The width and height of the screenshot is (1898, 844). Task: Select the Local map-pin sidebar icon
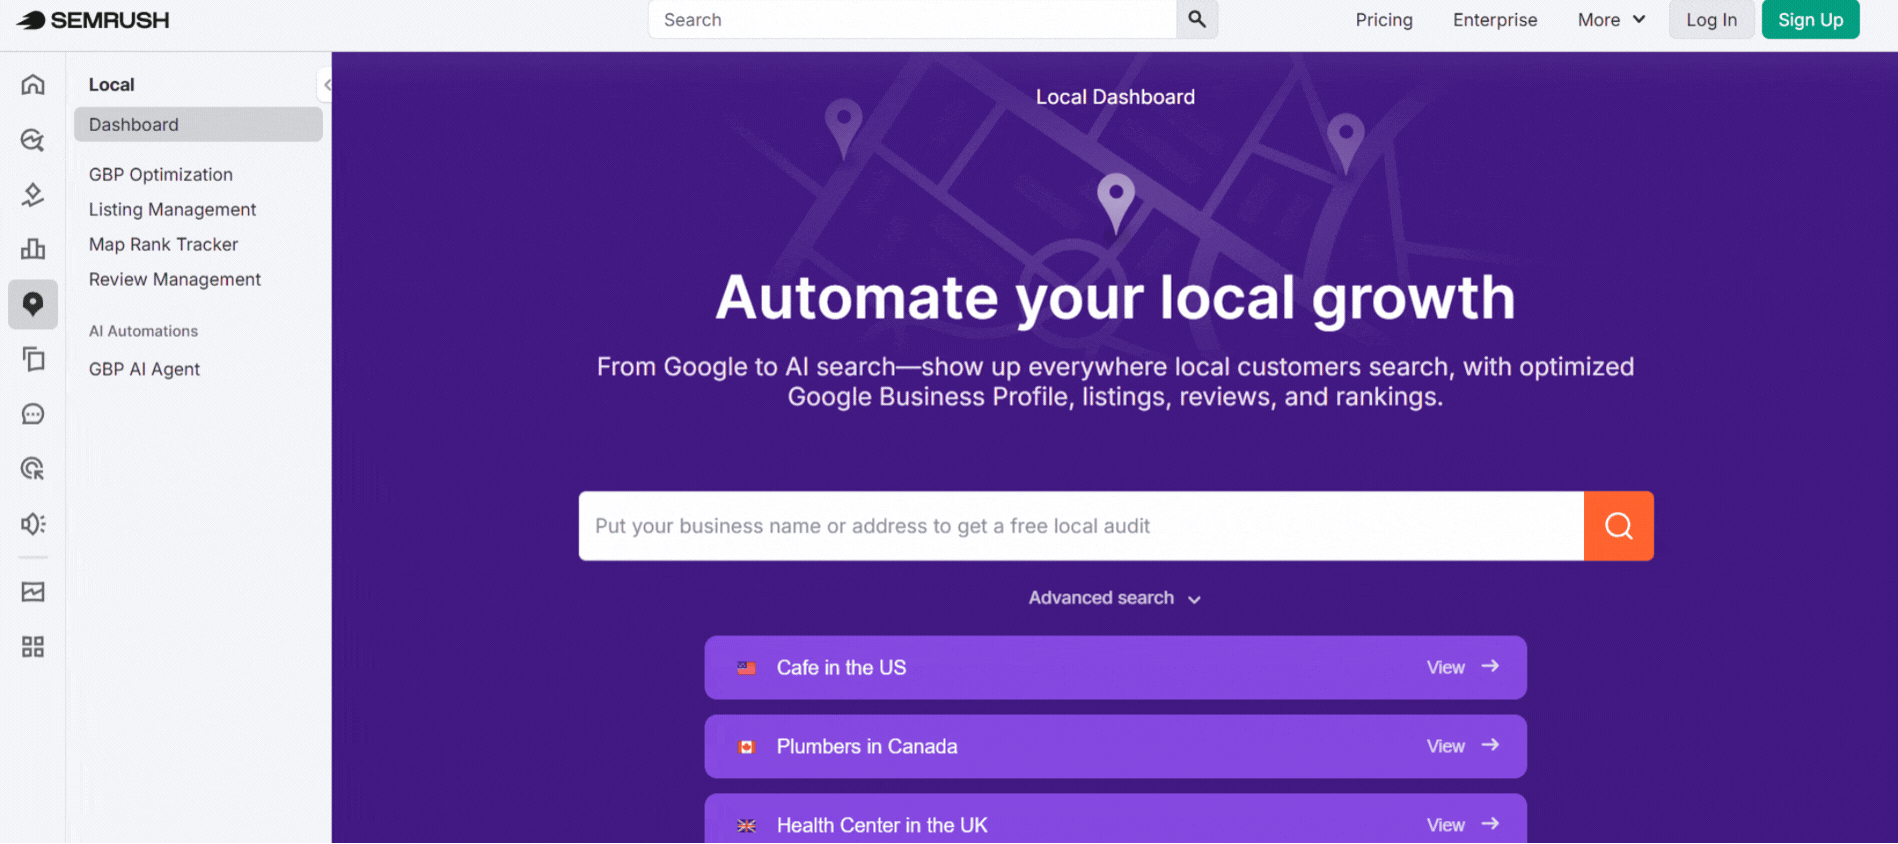click(x=33, y=304)
